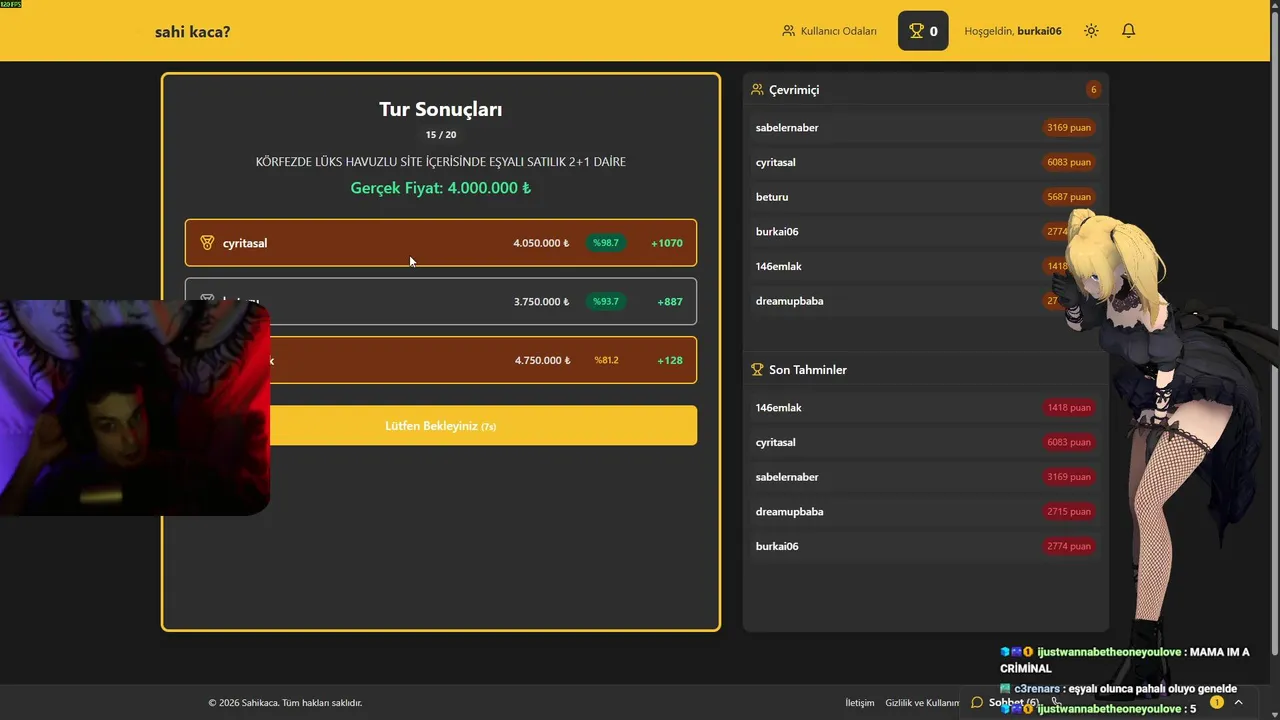Click the +887 points value
Viewport: 1280px width, 720px height.
click(670, 301)
